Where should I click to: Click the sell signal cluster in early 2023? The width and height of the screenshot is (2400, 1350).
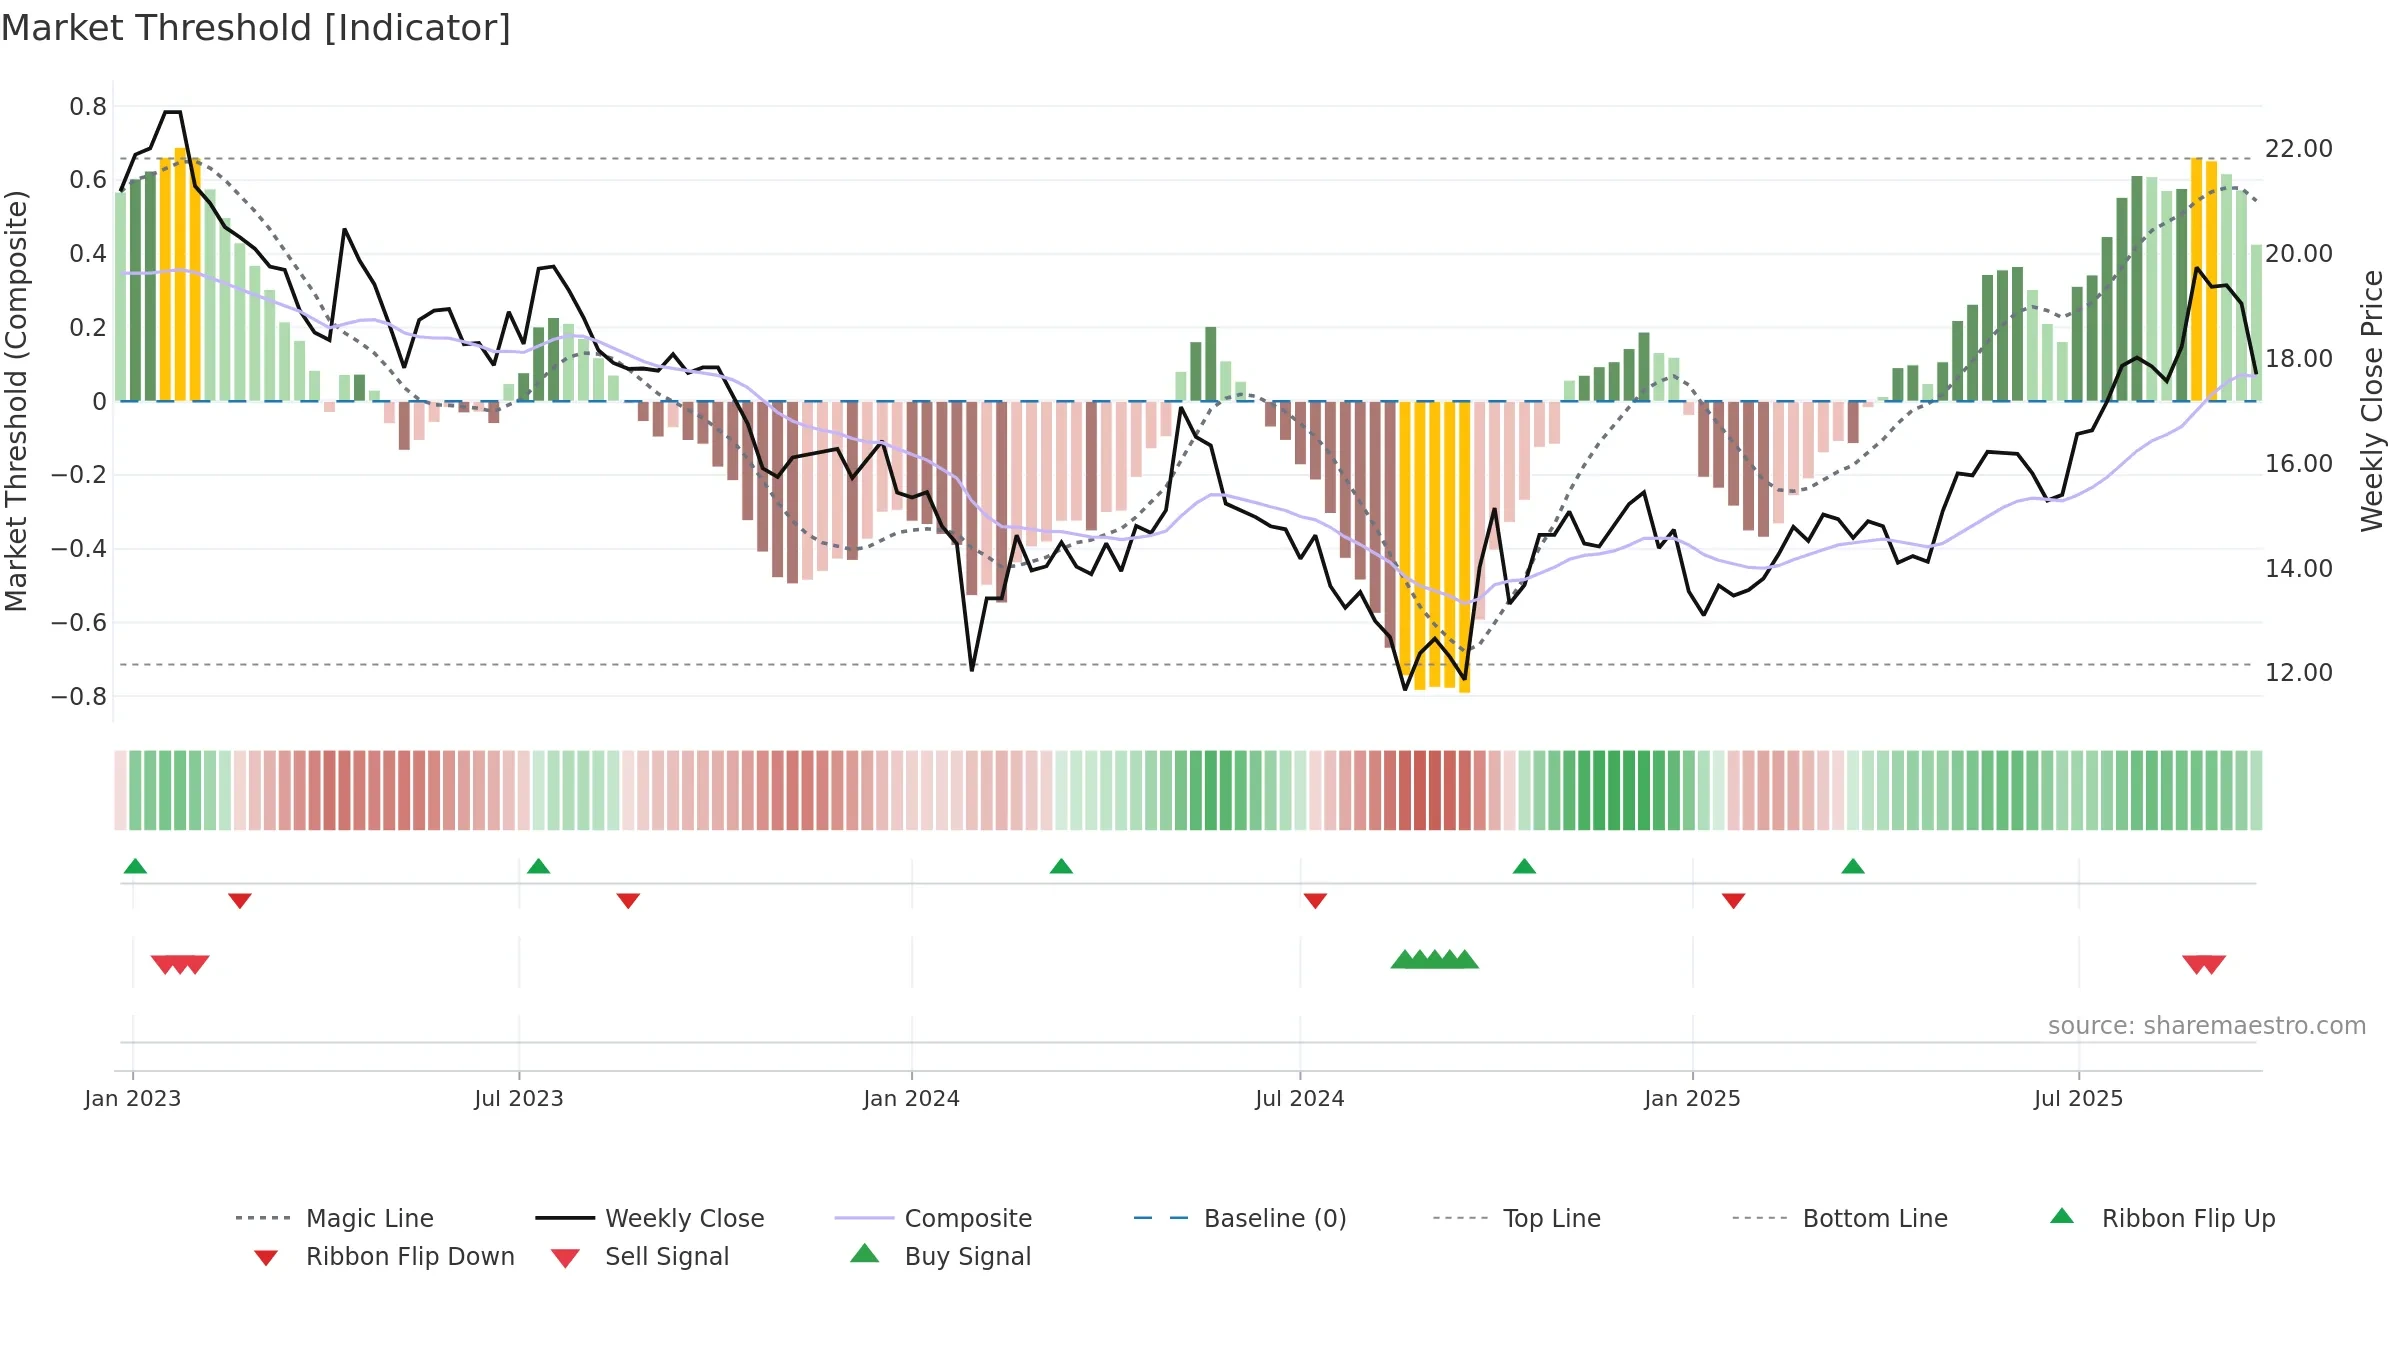click(x=180, y=965)
